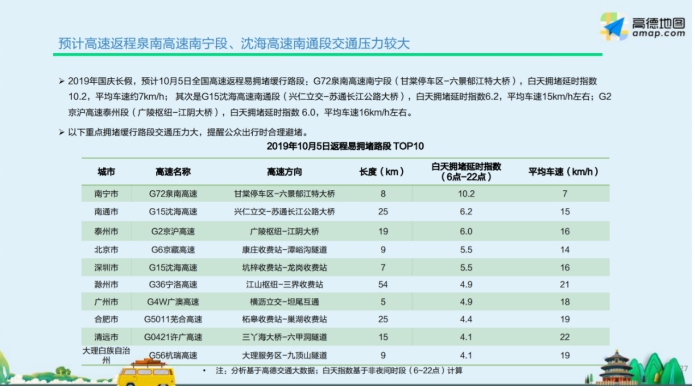The width and height of the screenshot is (693, 386).
Task: Click the table title 2019年10月5日返程易拥堵路段 TOP10
Action: pyautogui.click(x=345, y=146)
